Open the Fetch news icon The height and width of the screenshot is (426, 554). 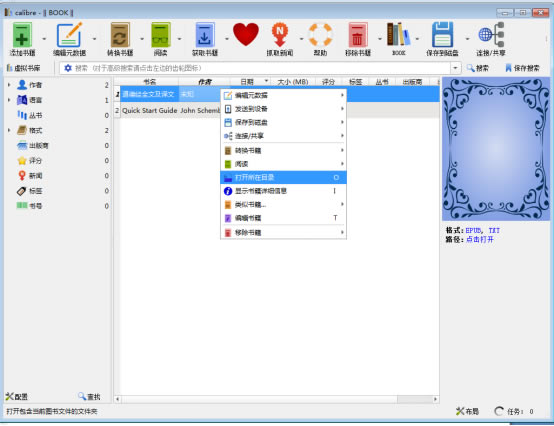(280, 35)
